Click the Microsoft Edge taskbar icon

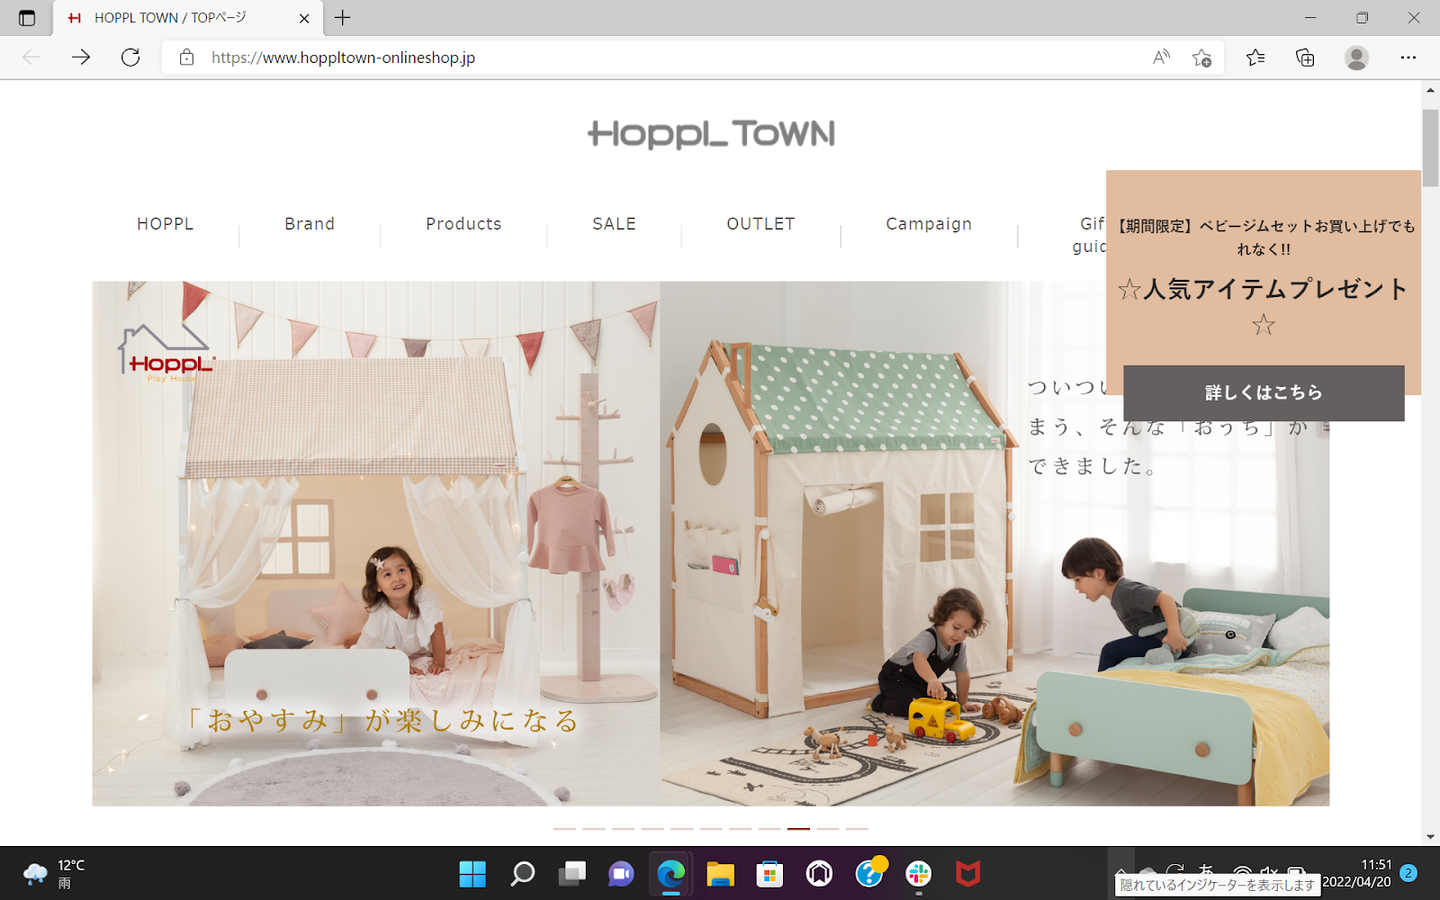tap(671, 874)
